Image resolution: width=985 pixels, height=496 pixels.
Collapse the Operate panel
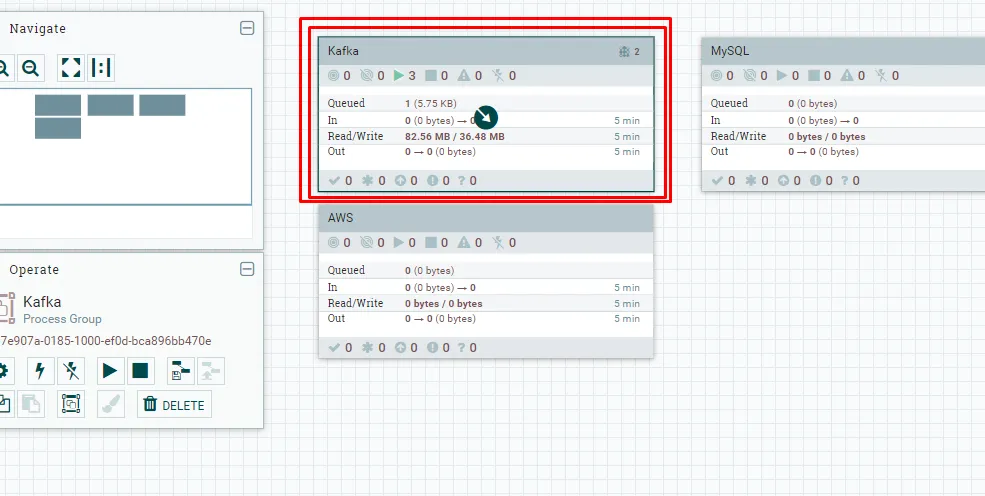[248, 269]
